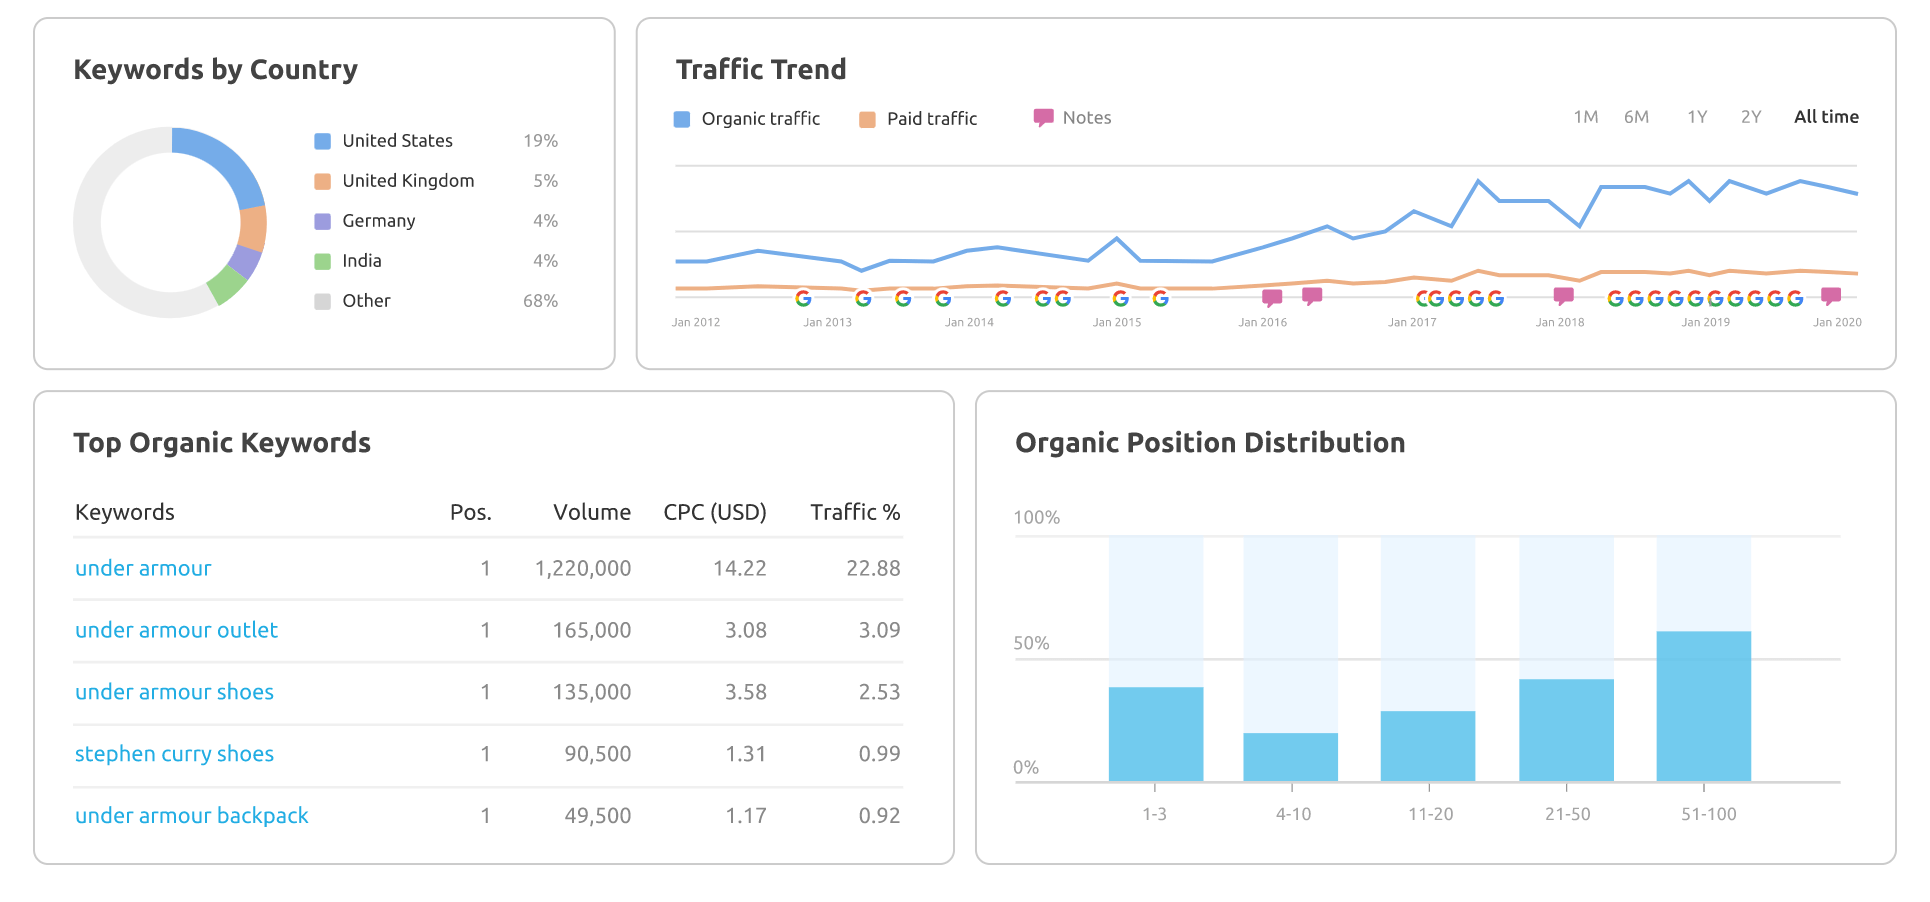Select the 2Y time range

coord(1751,117)
